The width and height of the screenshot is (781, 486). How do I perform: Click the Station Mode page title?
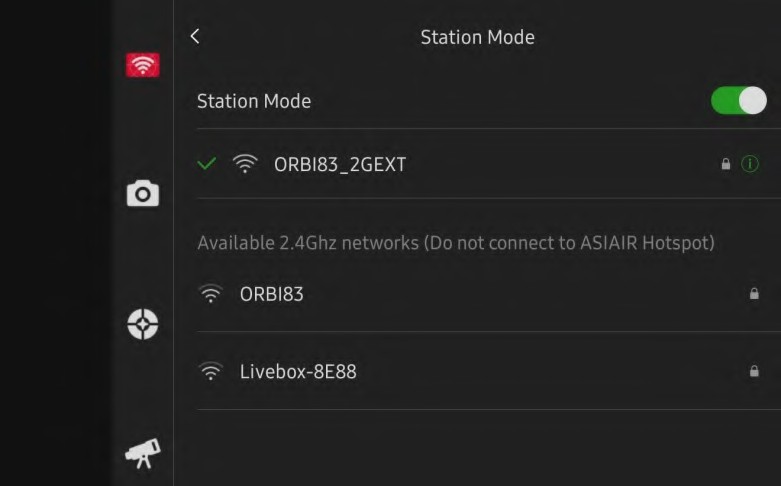[x=477, y=37]
